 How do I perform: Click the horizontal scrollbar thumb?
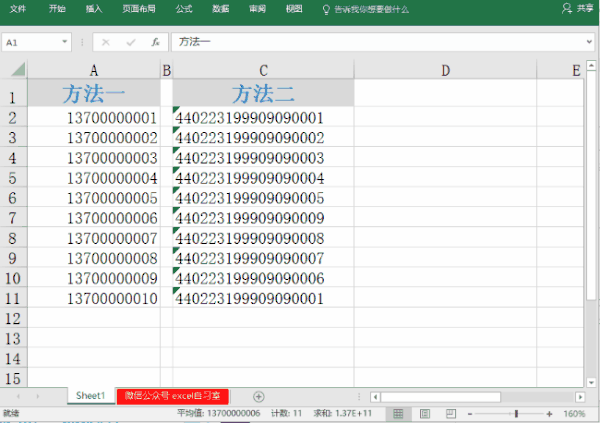440,397
